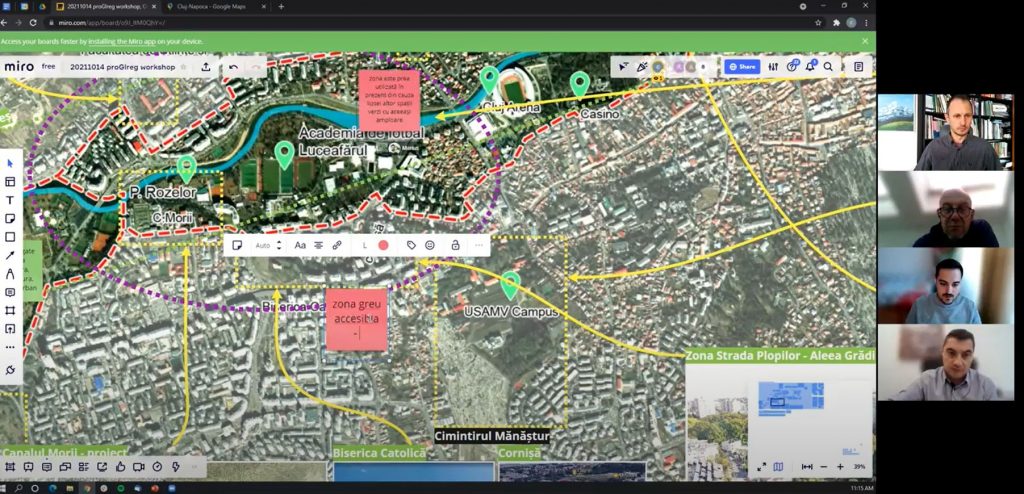
Task: Open the Auto font size stepper
Action: pos(279,245)
